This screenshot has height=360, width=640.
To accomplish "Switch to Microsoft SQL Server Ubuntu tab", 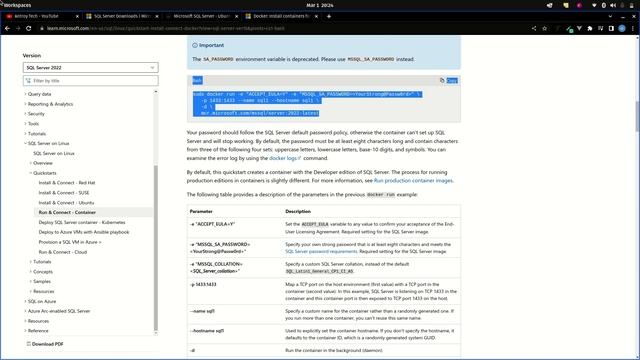I will [x=201, y=16].
